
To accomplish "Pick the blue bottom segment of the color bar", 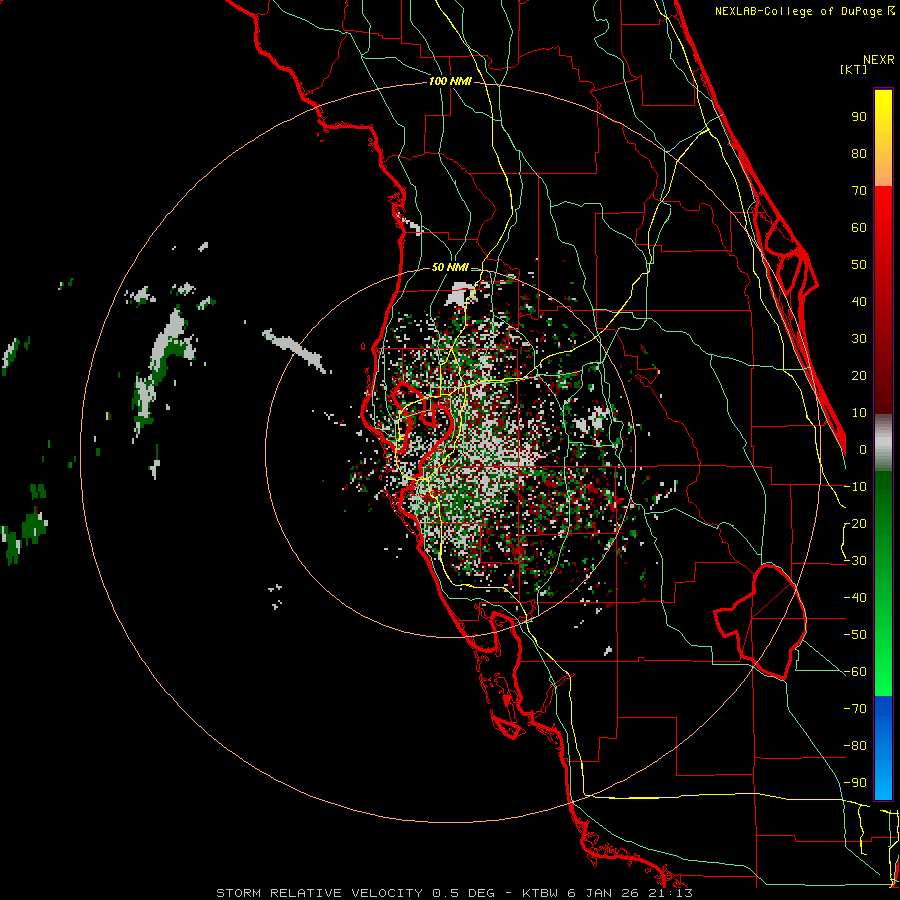I will tap(883, 748).
